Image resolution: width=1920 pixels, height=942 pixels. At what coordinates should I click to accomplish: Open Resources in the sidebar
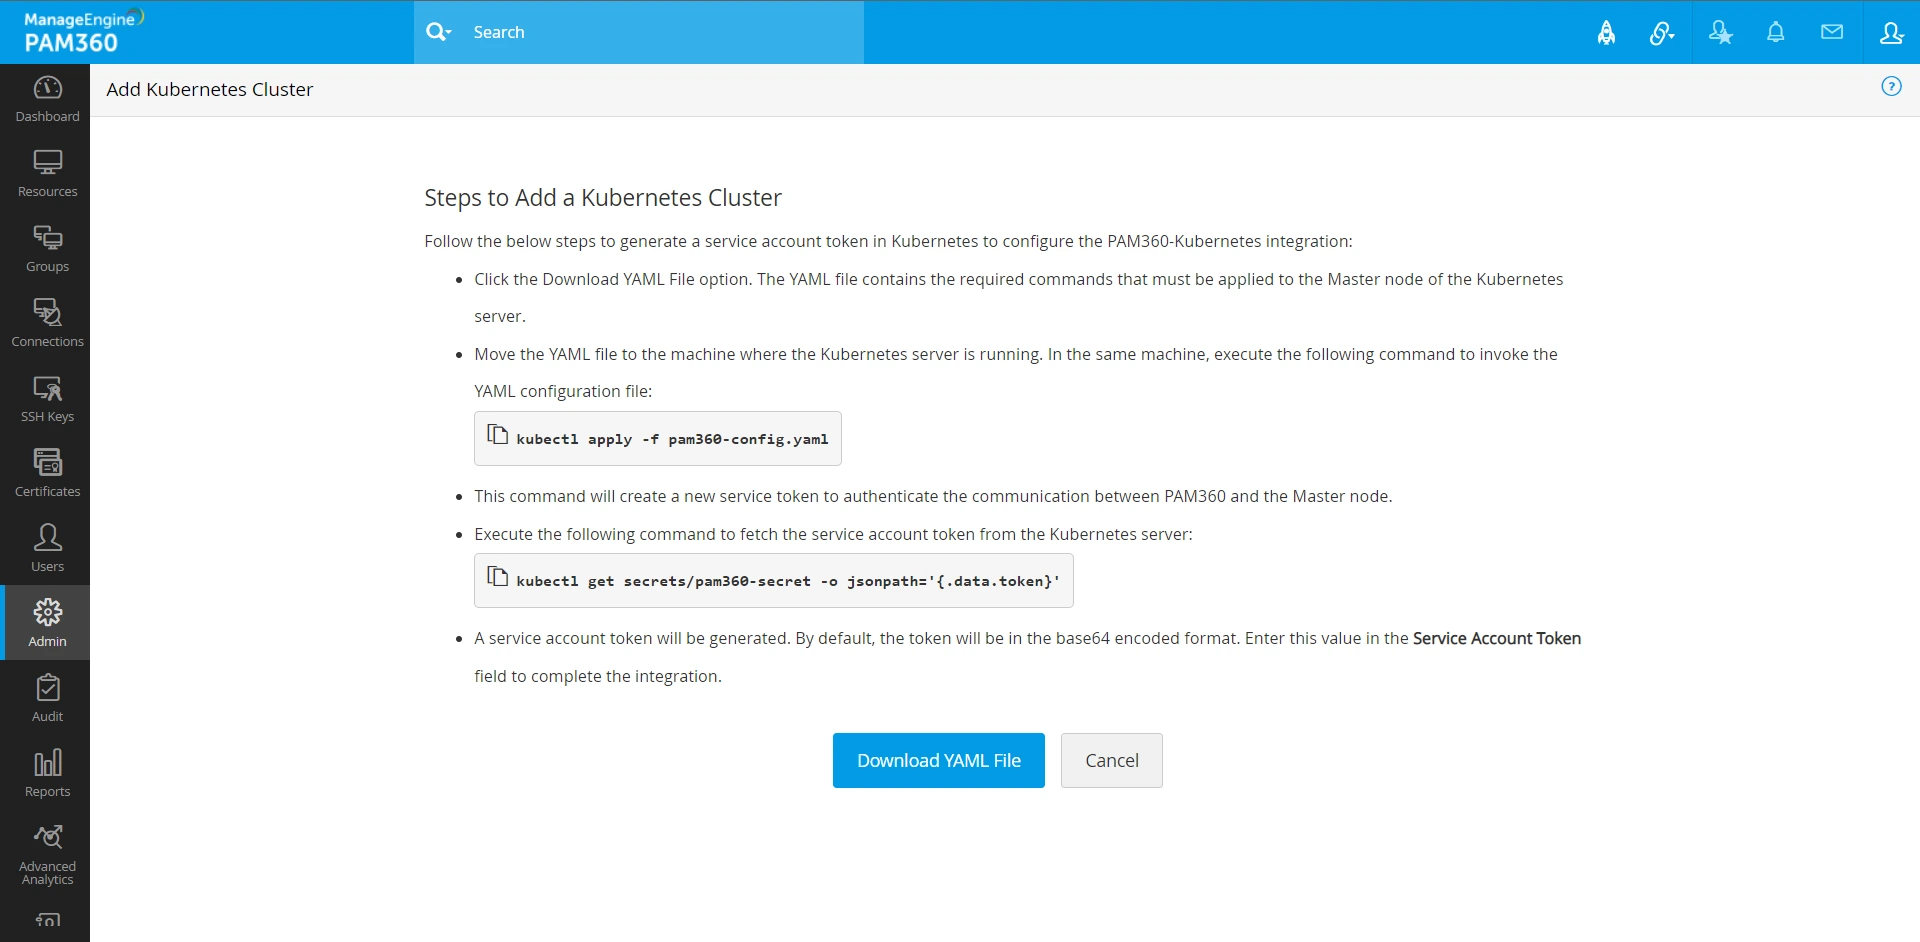[x=47, y=175]
